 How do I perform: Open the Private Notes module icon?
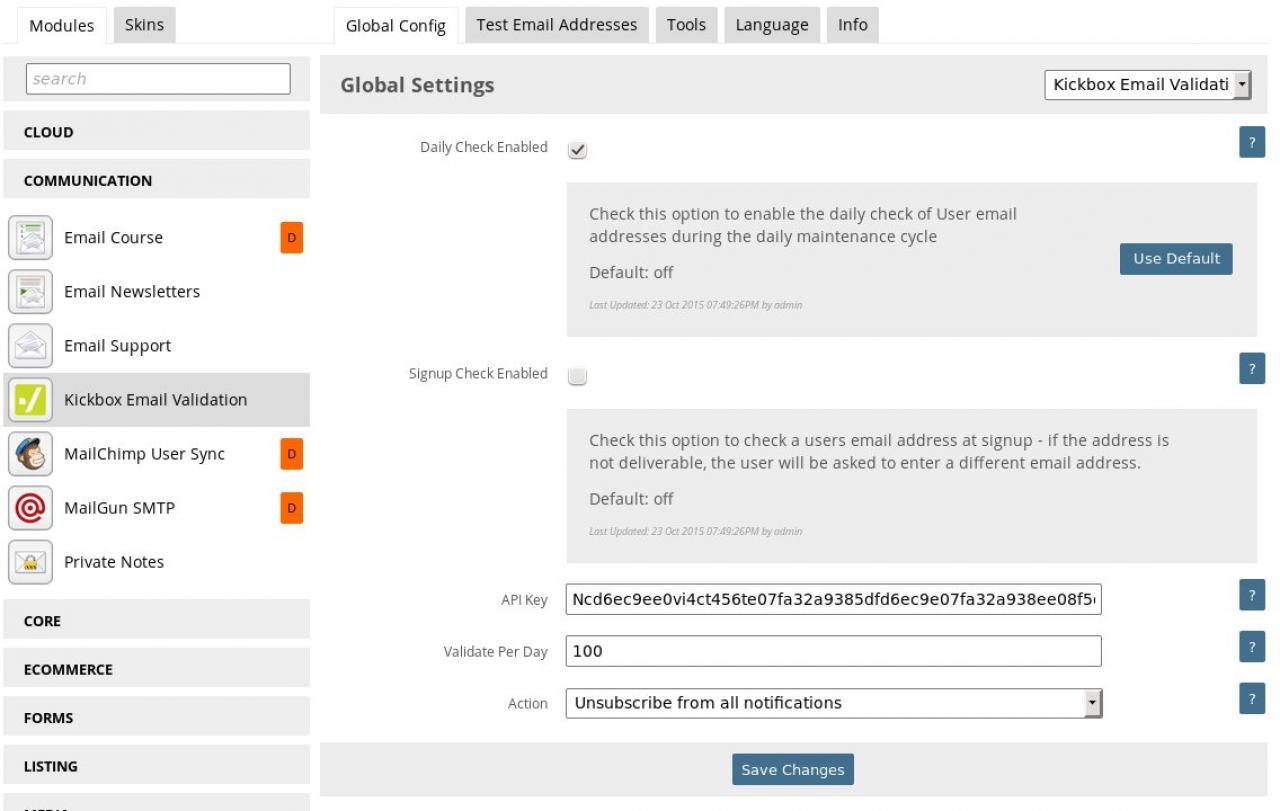30,562
